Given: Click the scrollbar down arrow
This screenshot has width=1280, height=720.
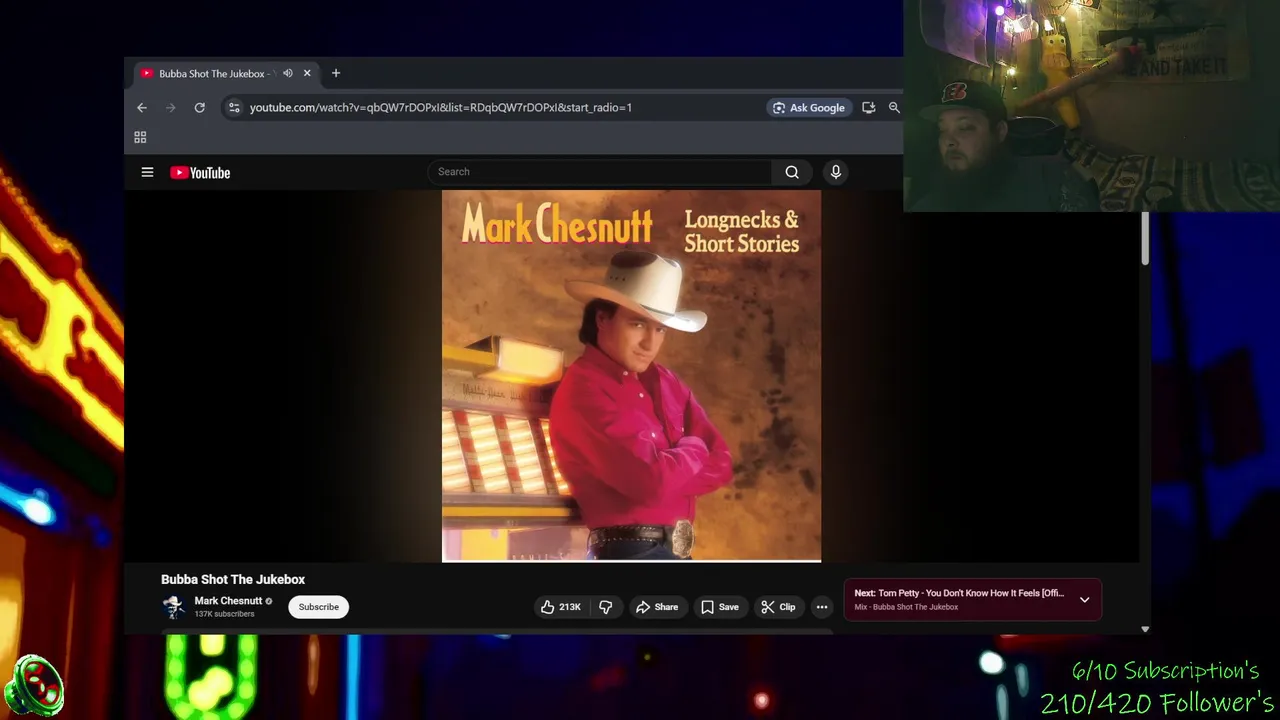Looking at the screenshot, I should [1145, 629].
